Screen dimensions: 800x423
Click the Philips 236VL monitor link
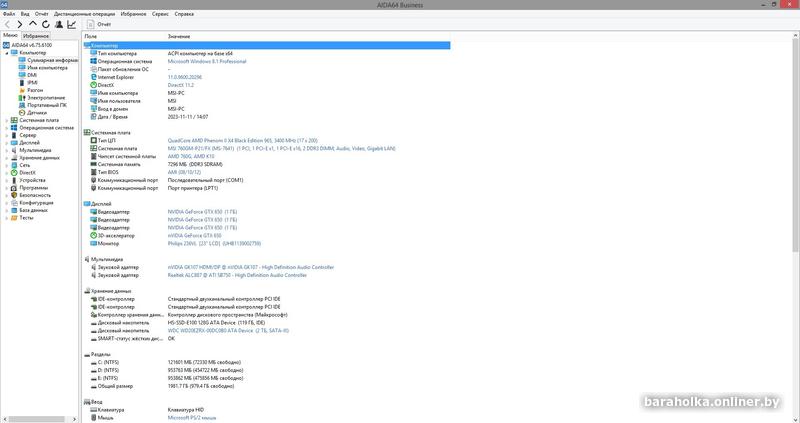[x=214, y=243]
